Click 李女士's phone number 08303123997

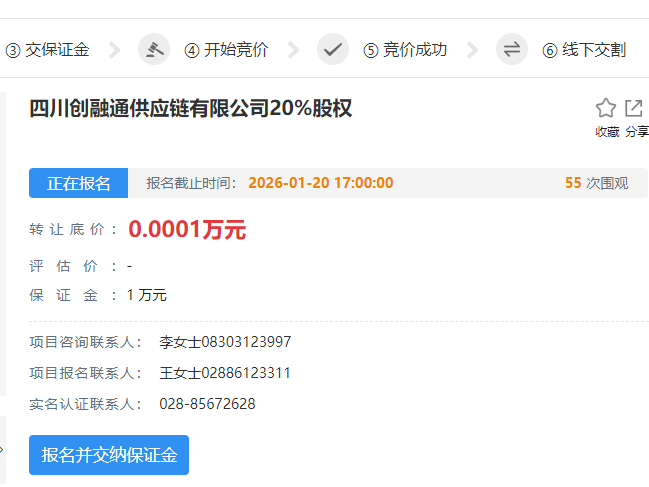(246, 342)
